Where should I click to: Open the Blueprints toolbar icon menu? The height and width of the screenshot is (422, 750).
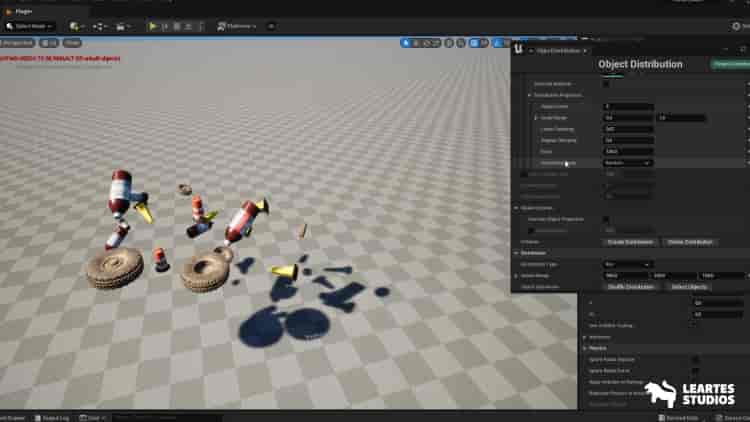pos(99,26)
